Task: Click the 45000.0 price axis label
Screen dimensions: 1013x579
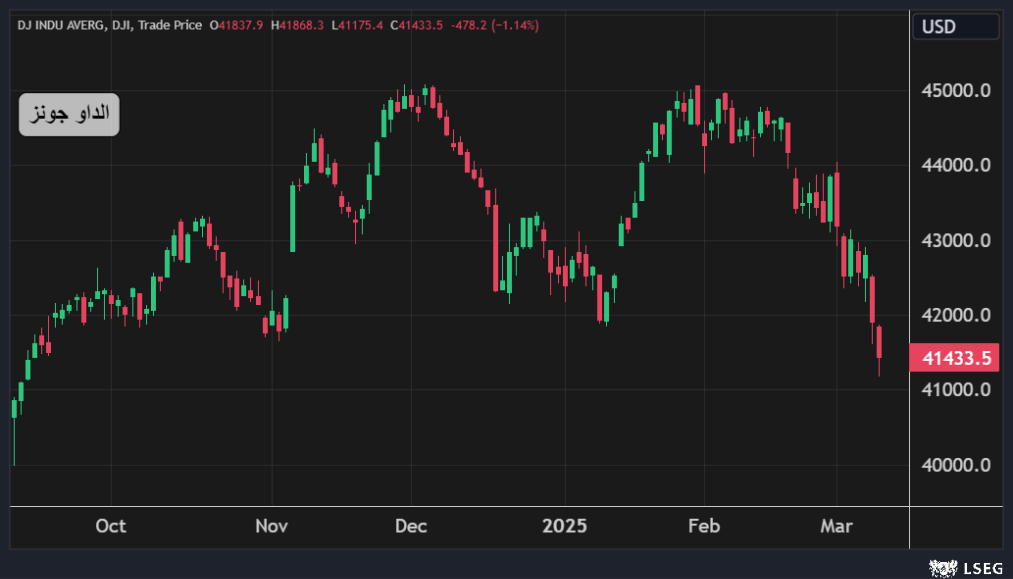Action: (x=957, y=91)
